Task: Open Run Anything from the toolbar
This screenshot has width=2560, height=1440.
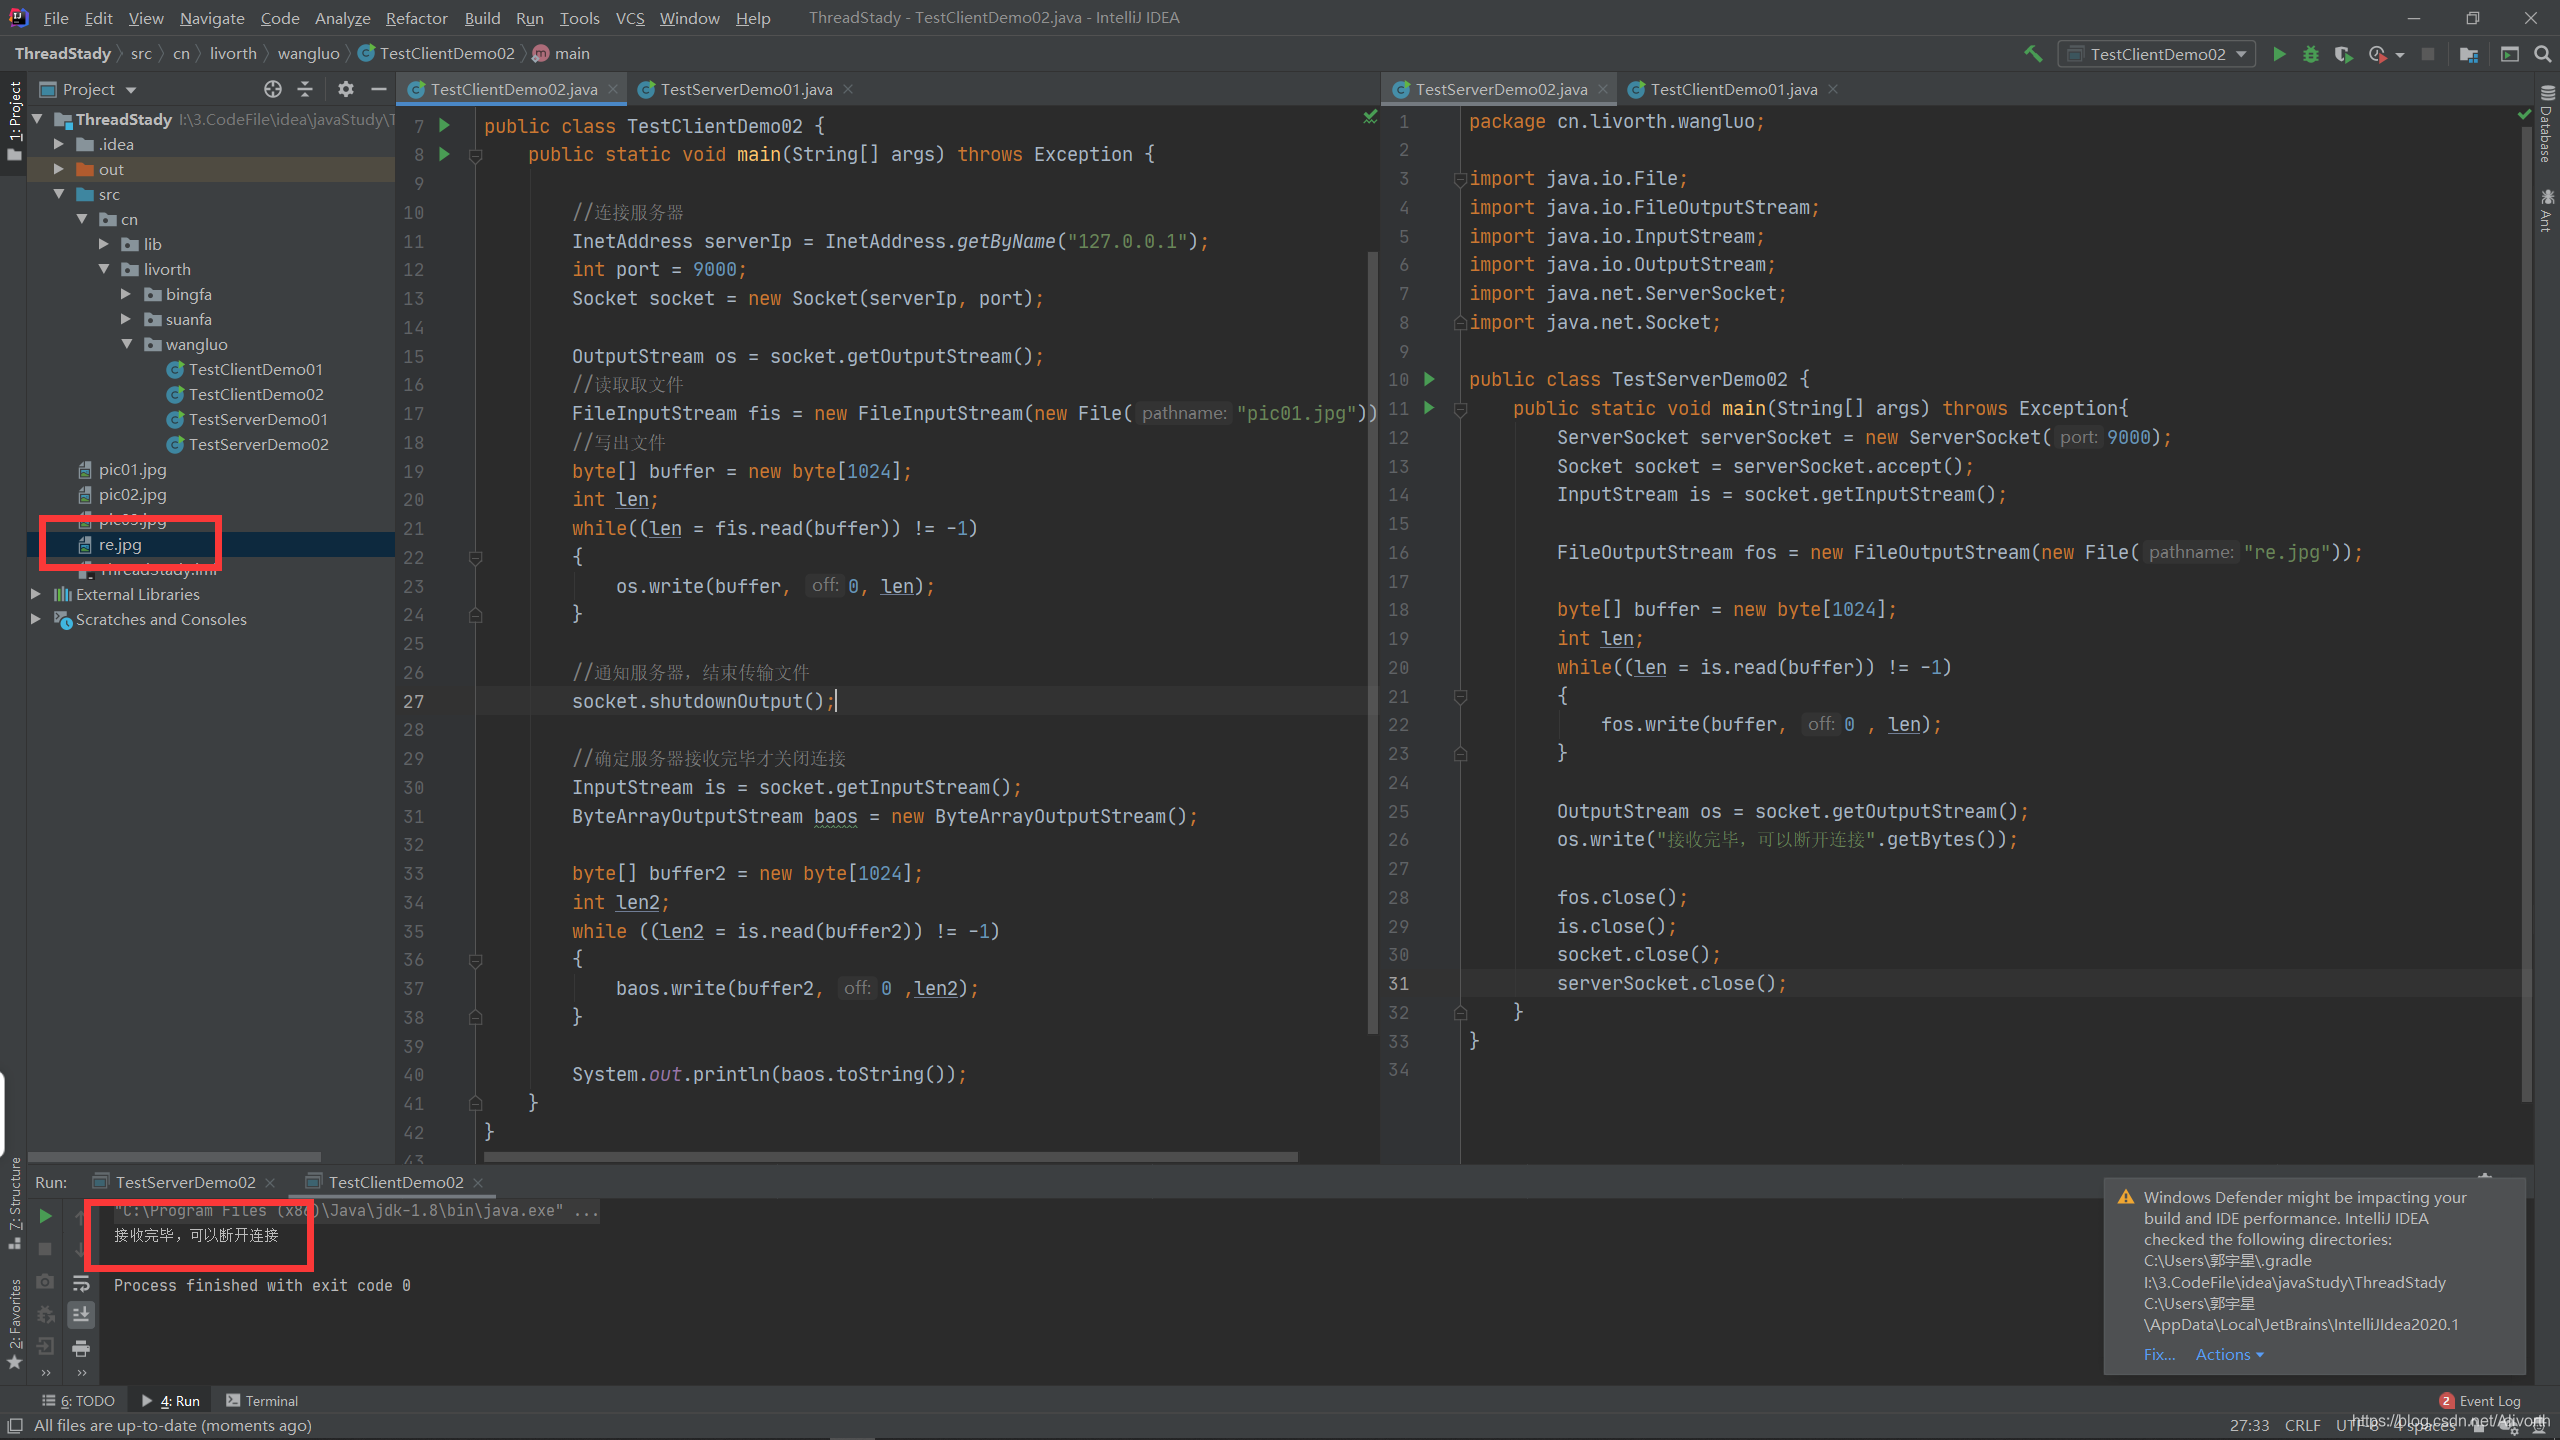Action: (x=2509, y=54)
